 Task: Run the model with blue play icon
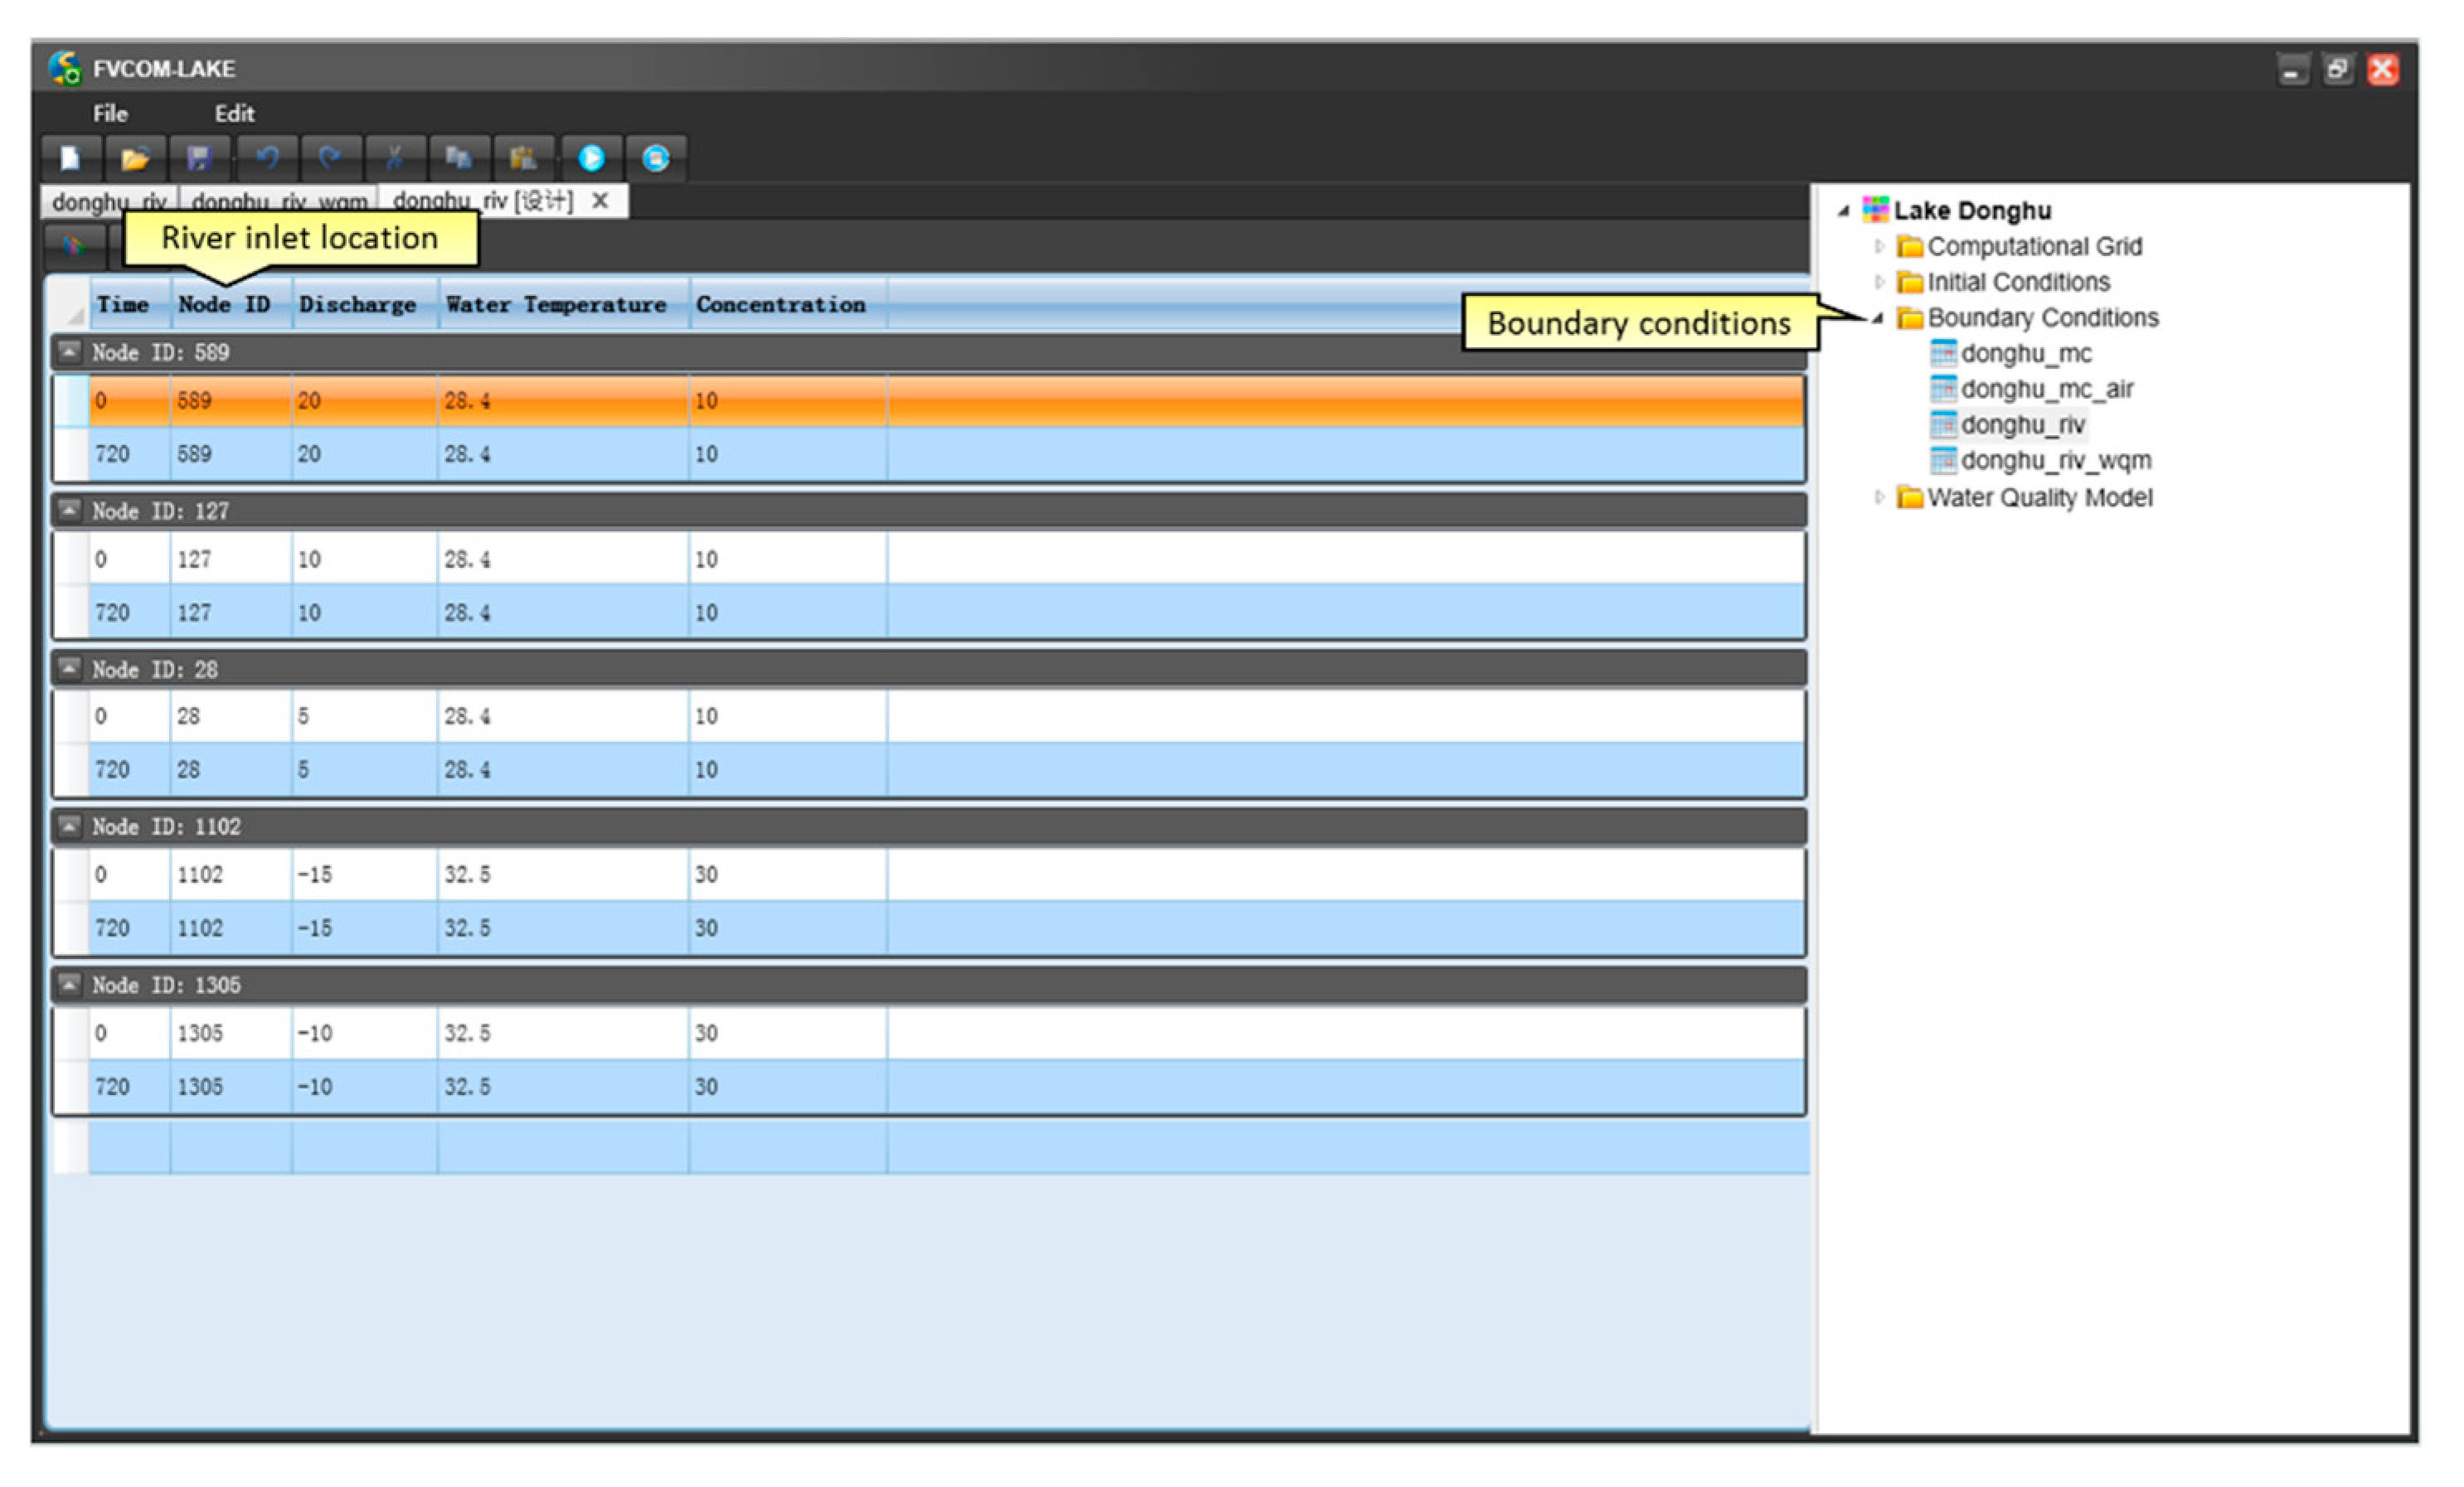click(591, 158)
